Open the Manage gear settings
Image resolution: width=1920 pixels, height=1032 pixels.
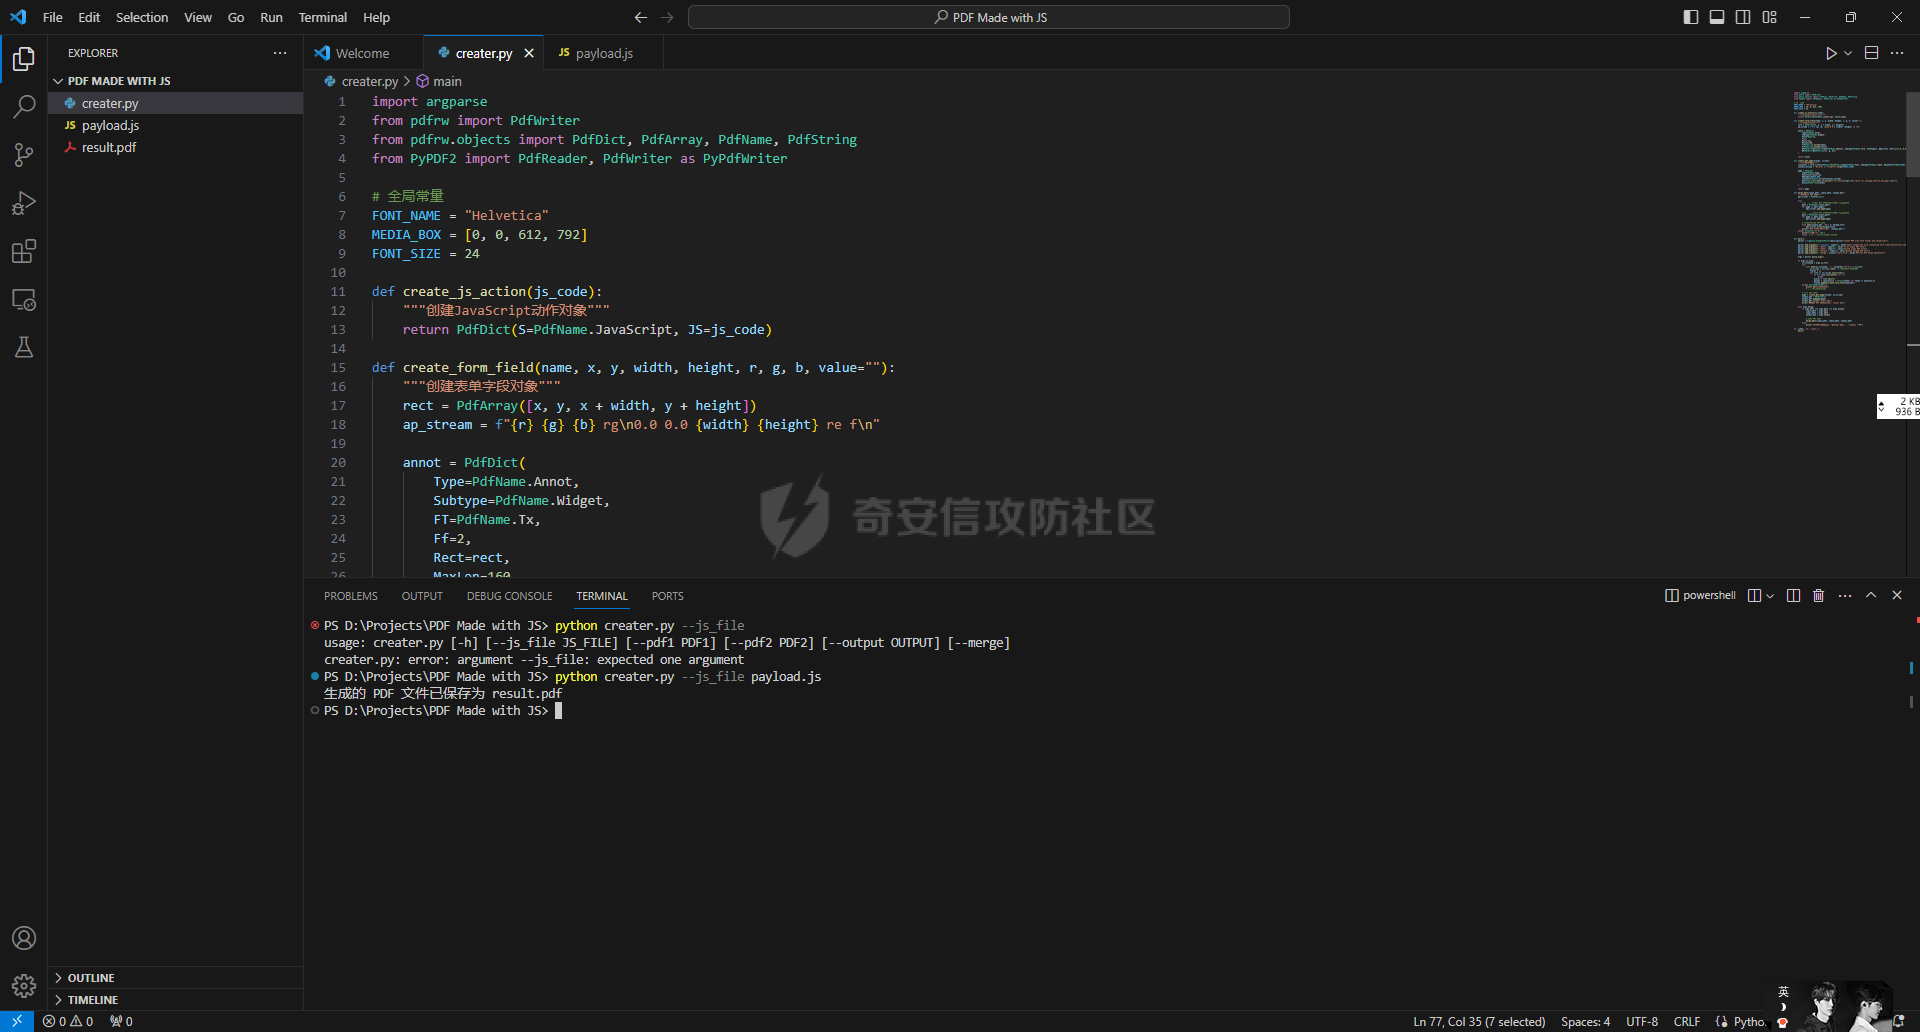click(24, 986)
